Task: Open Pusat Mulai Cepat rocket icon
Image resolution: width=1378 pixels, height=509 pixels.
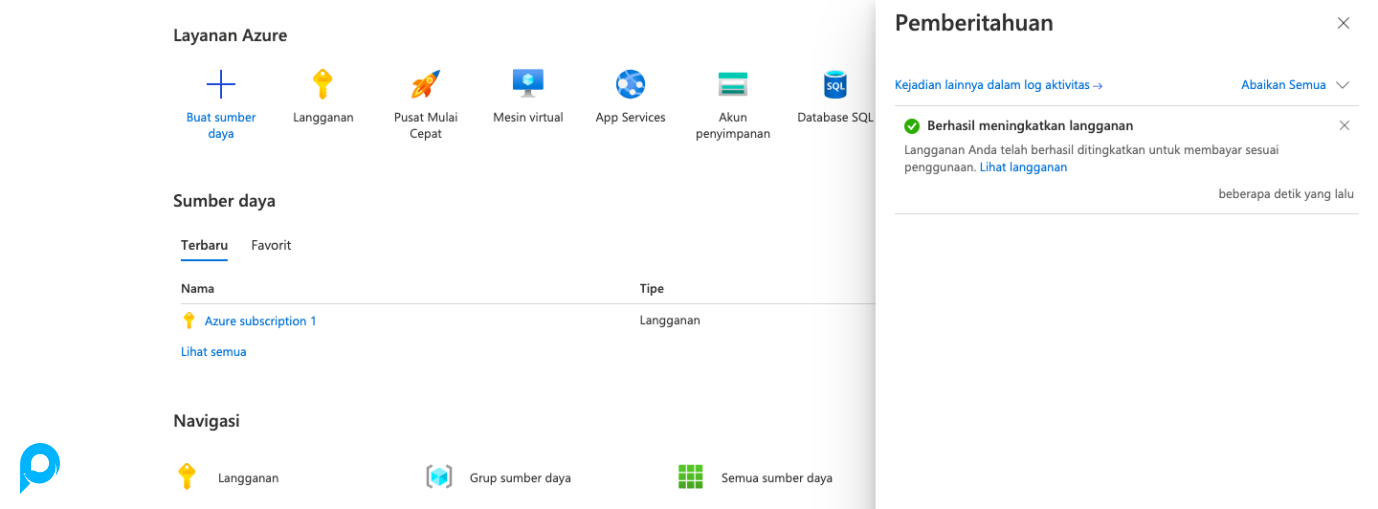Action: pyautogui.click(x=425, y=84)
